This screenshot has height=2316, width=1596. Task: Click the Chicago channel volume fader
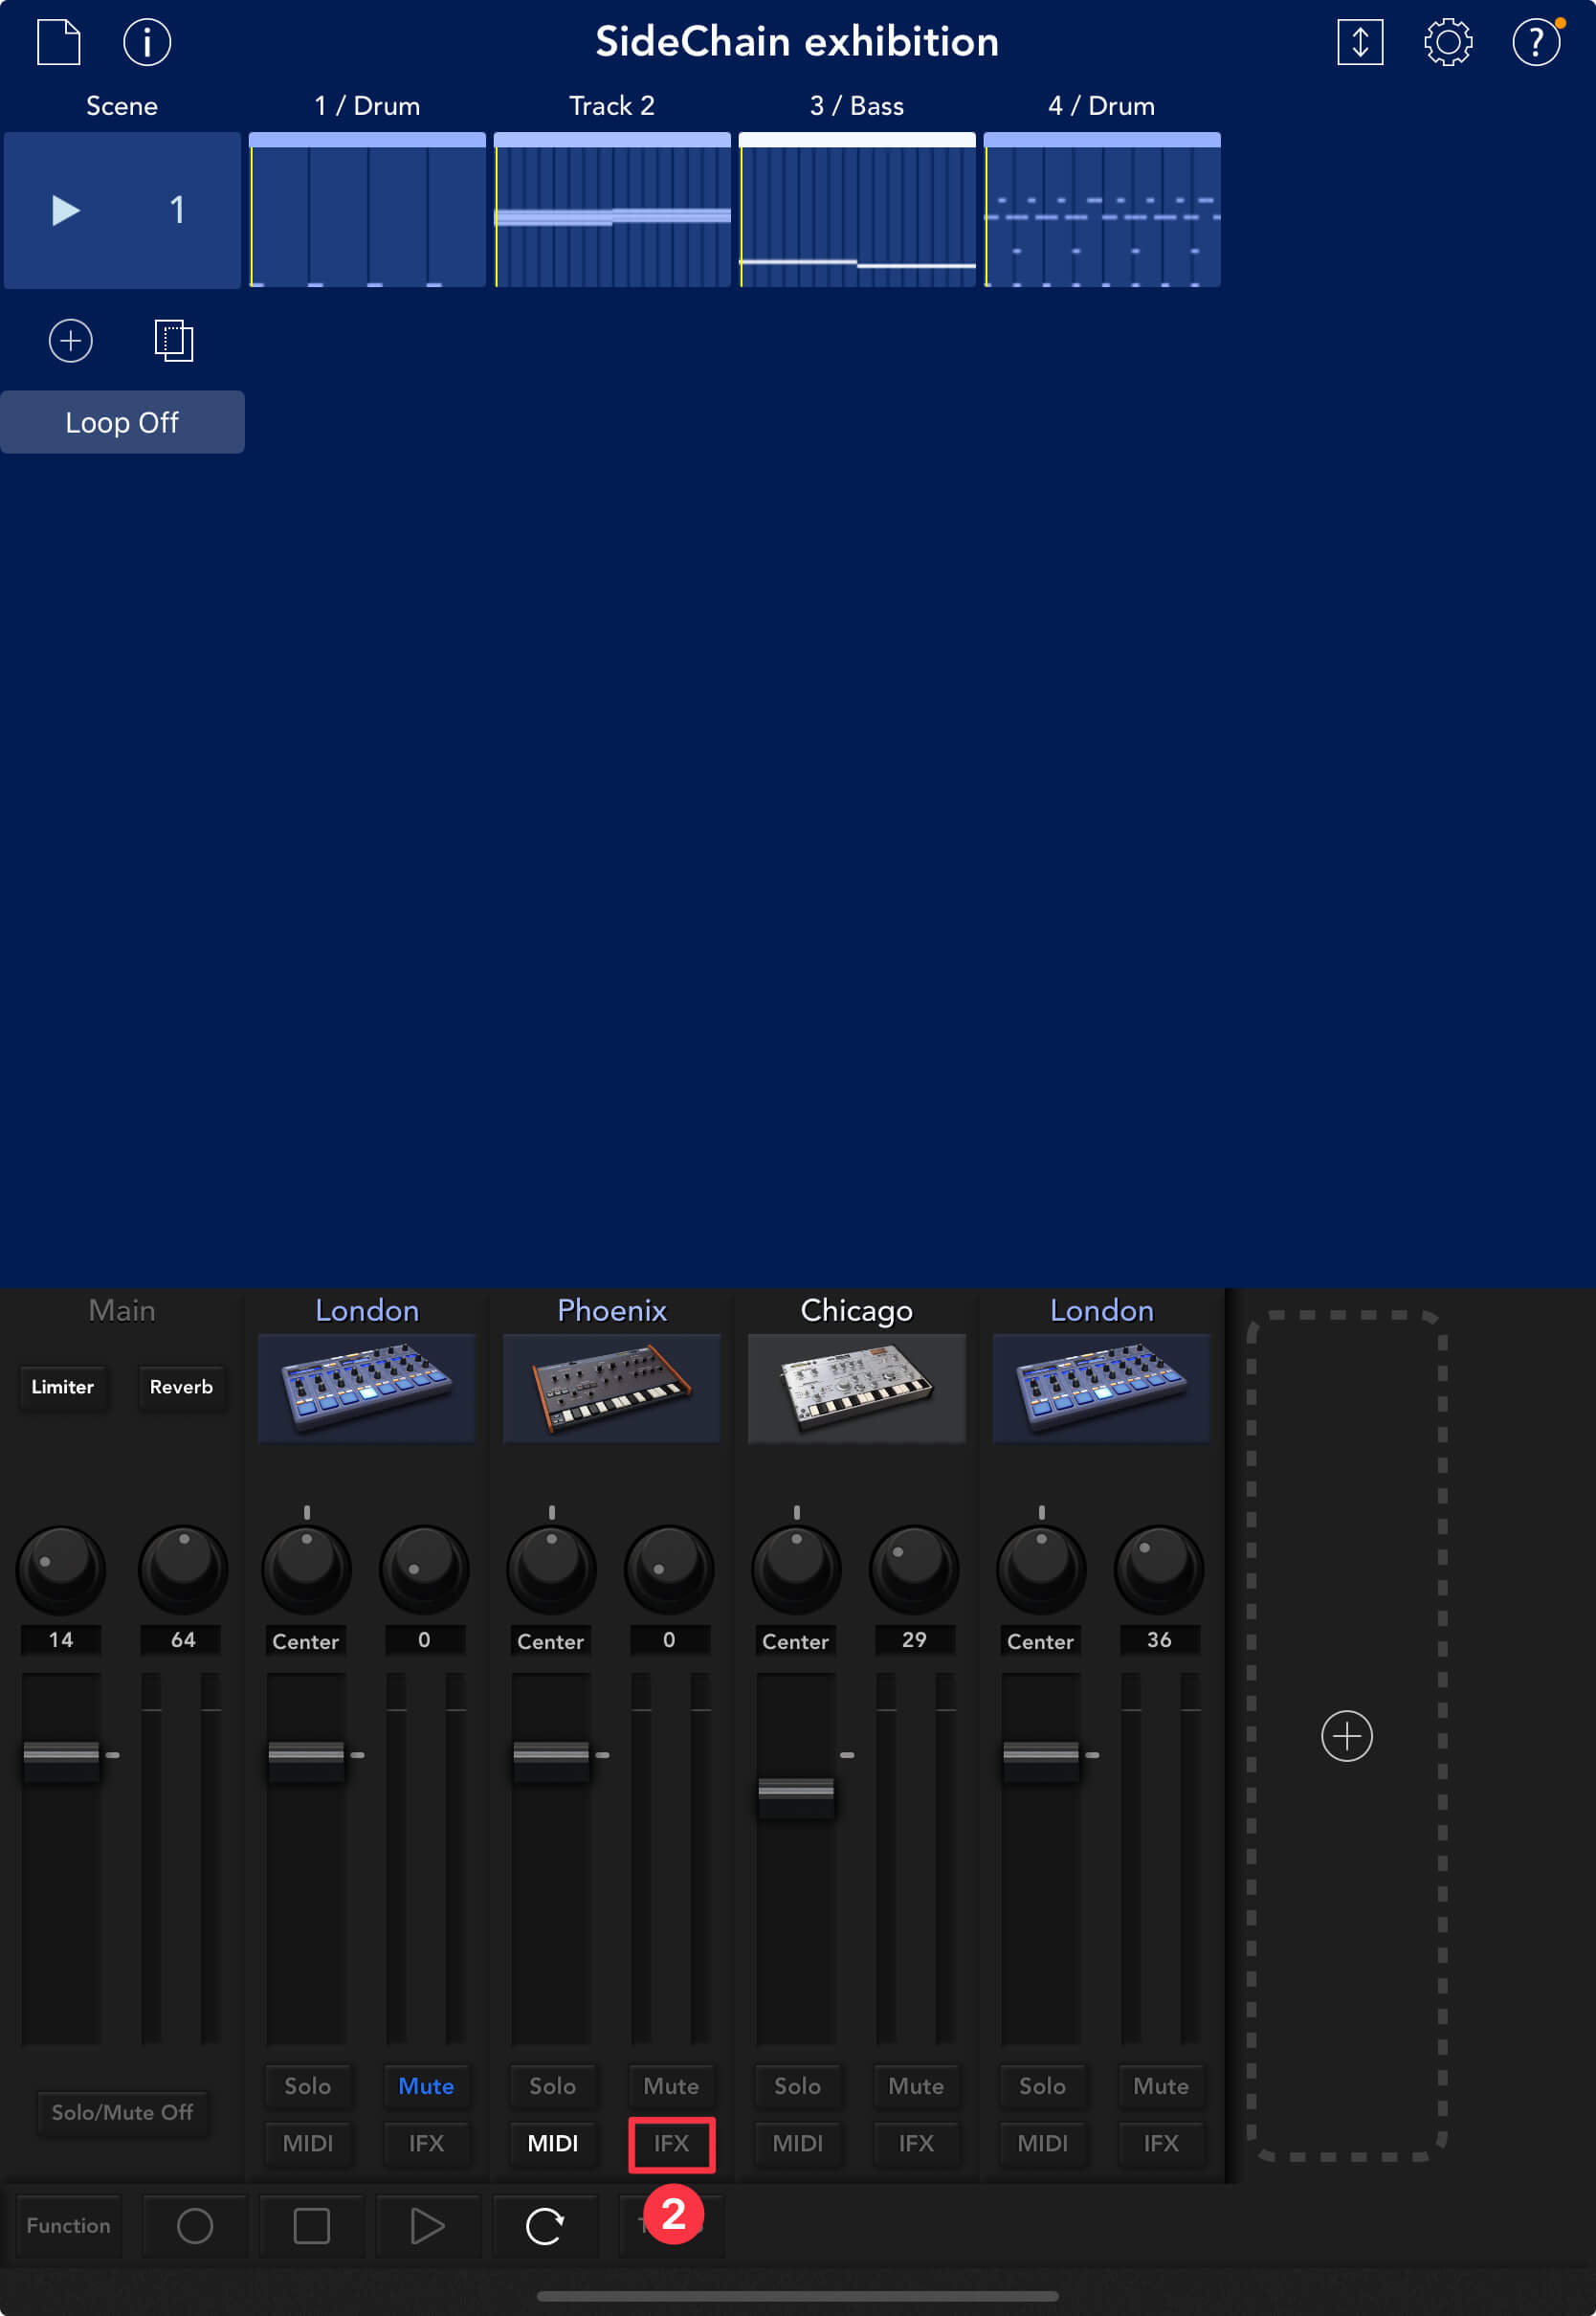pos(796,1789)
